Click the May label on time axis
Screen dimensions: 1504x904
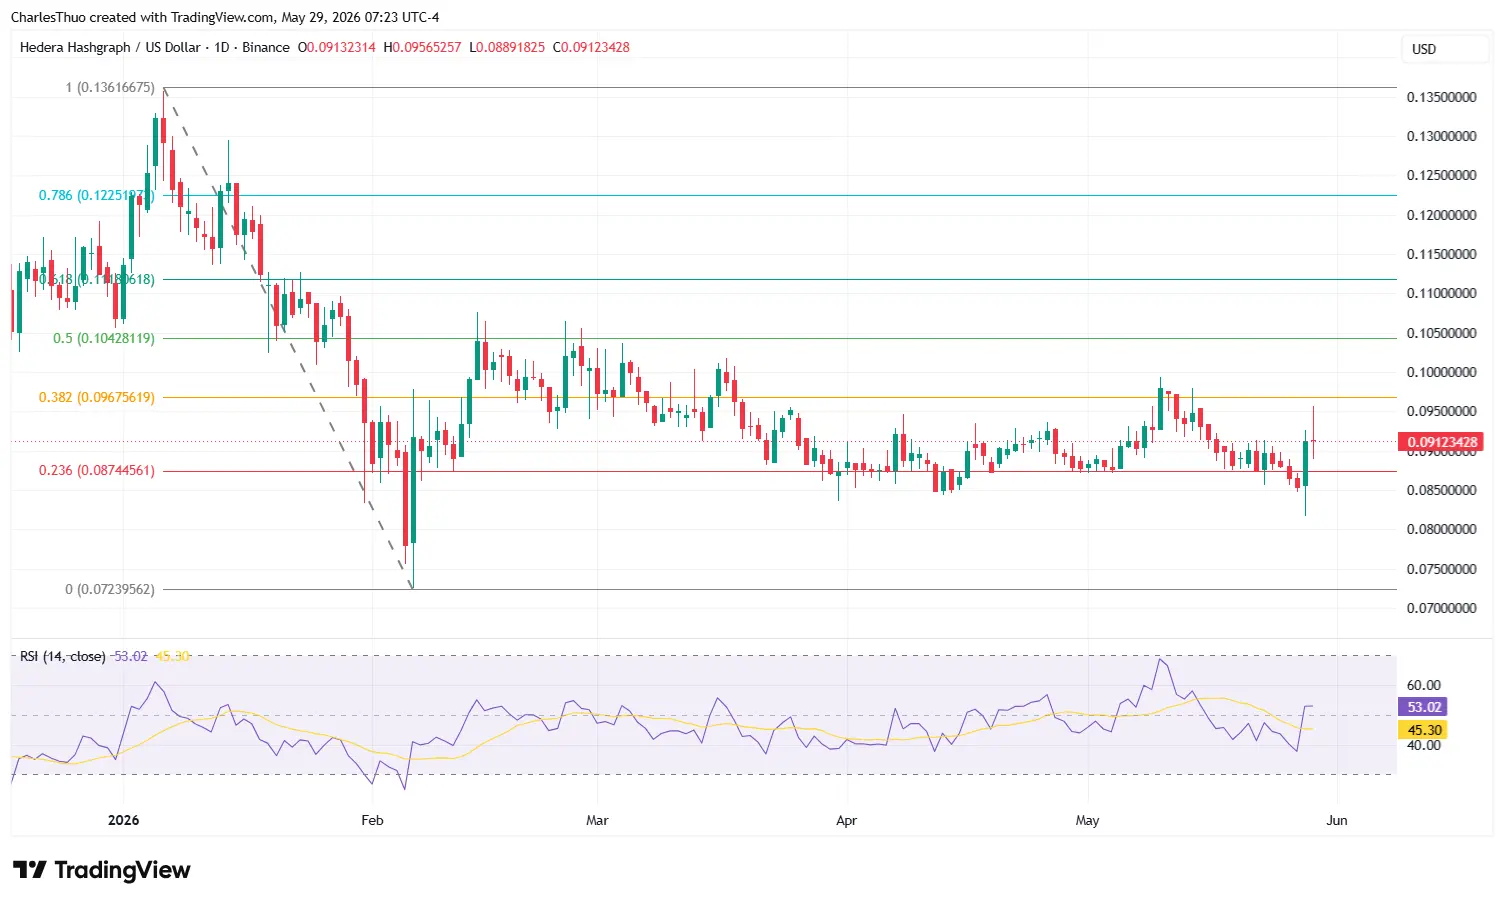pyautogui.click(x=1087, y=820)
